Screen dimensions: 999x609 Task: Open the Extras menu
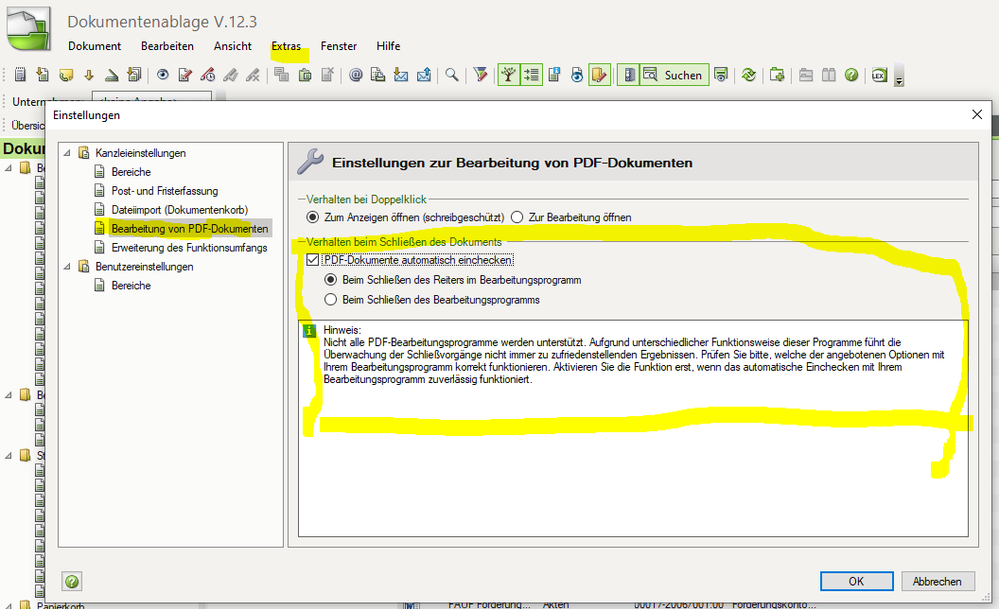pos(286,46)
